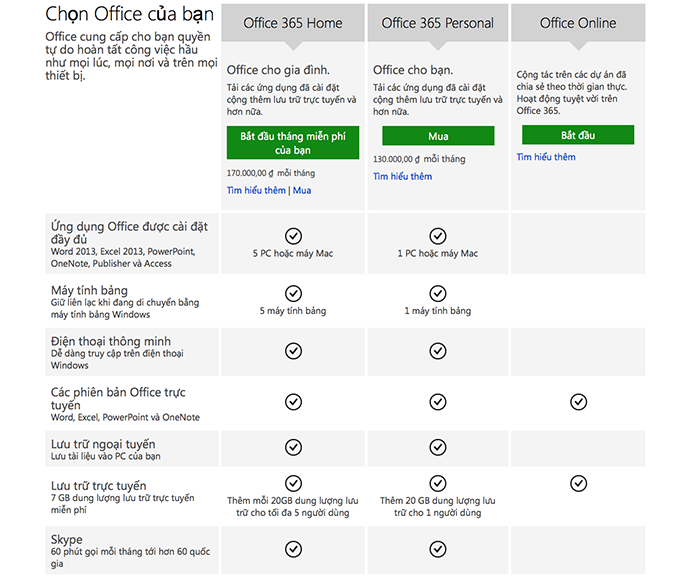Screen dimensions: 700x577
Task: Click Personal checkmark above 1 máy tính bảng
Action: tap(438, 293)
